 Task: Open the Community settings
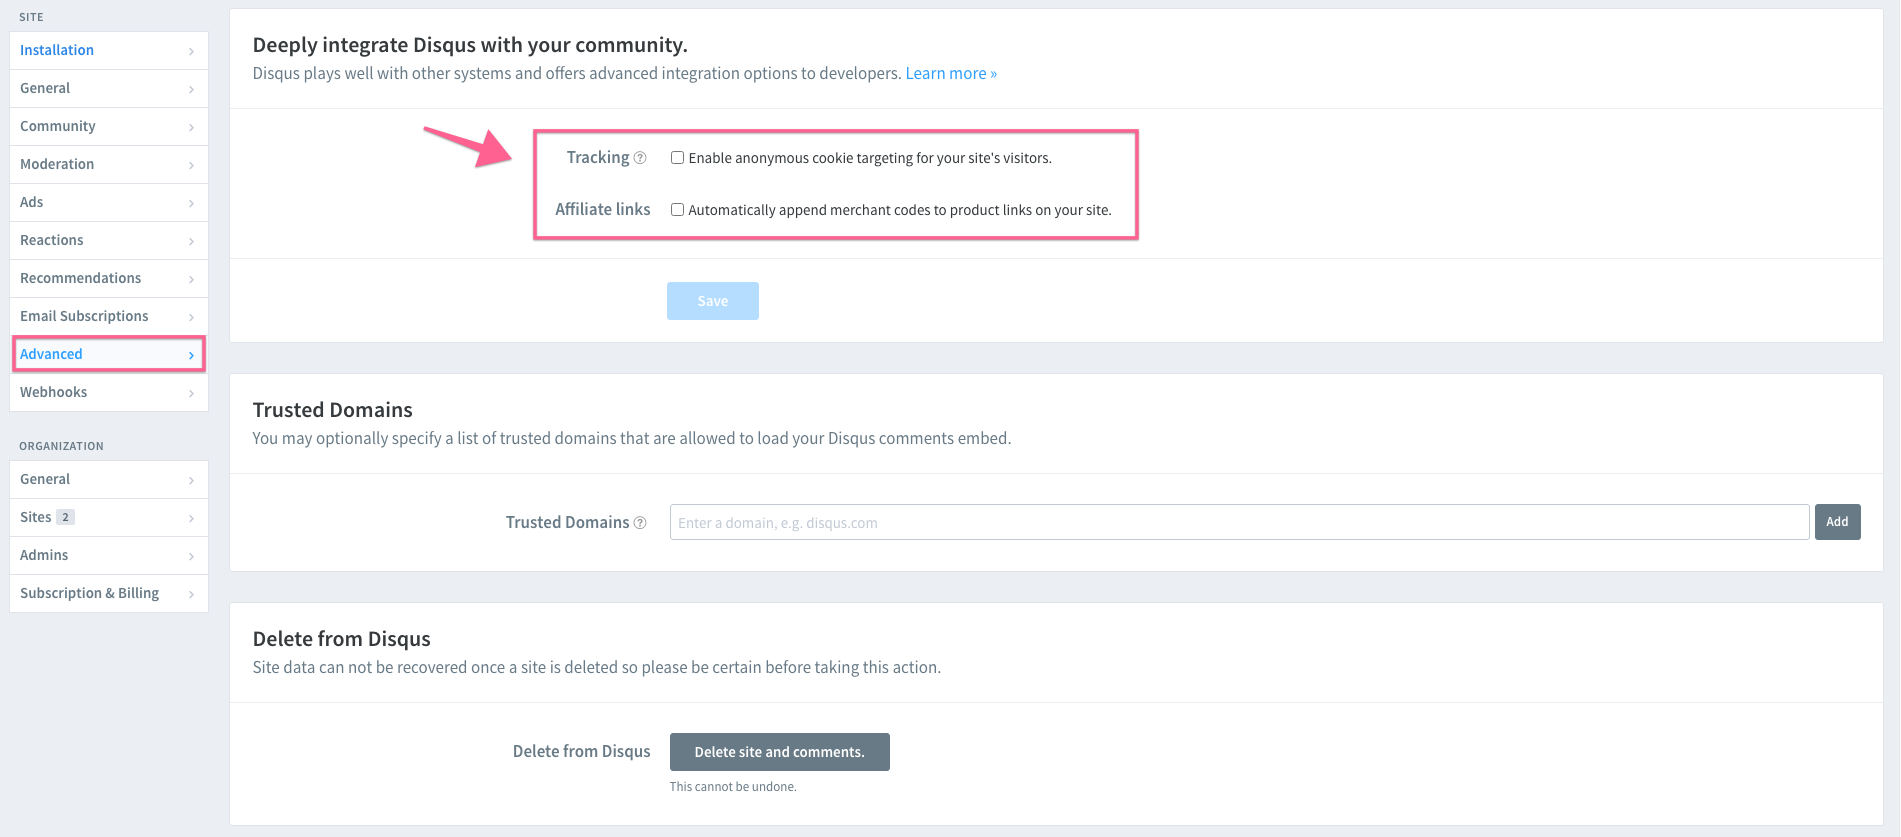[x=109, y=126]
